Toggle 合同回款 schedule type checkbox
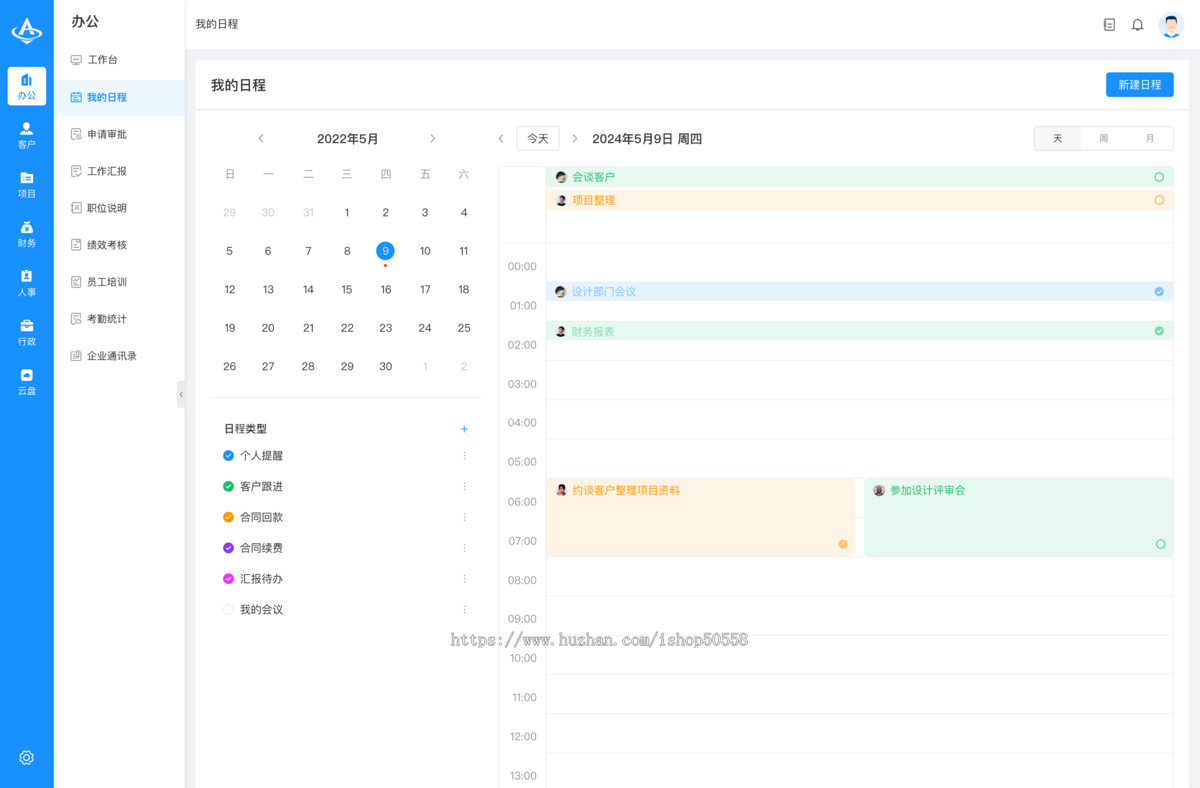The height and width of the screenshot is (788, 1200). point(228,517)
